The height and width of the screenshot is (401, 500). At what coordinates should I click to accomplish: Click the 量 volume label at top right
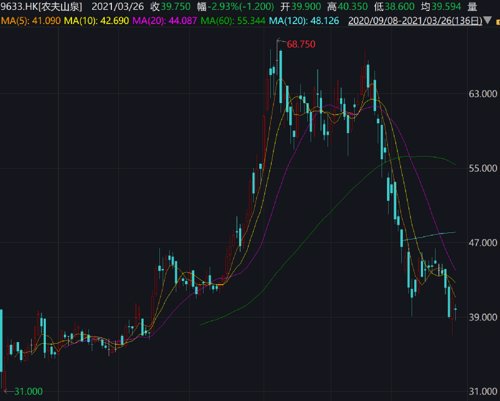(x=472, y=6)
